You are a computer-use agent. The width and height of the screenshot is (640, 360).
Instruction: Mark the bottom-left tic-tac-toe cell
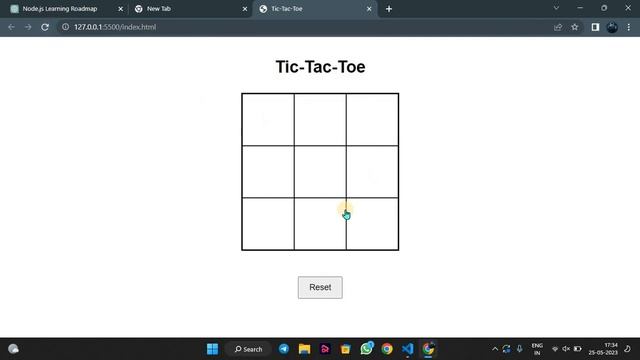(268, 224)
